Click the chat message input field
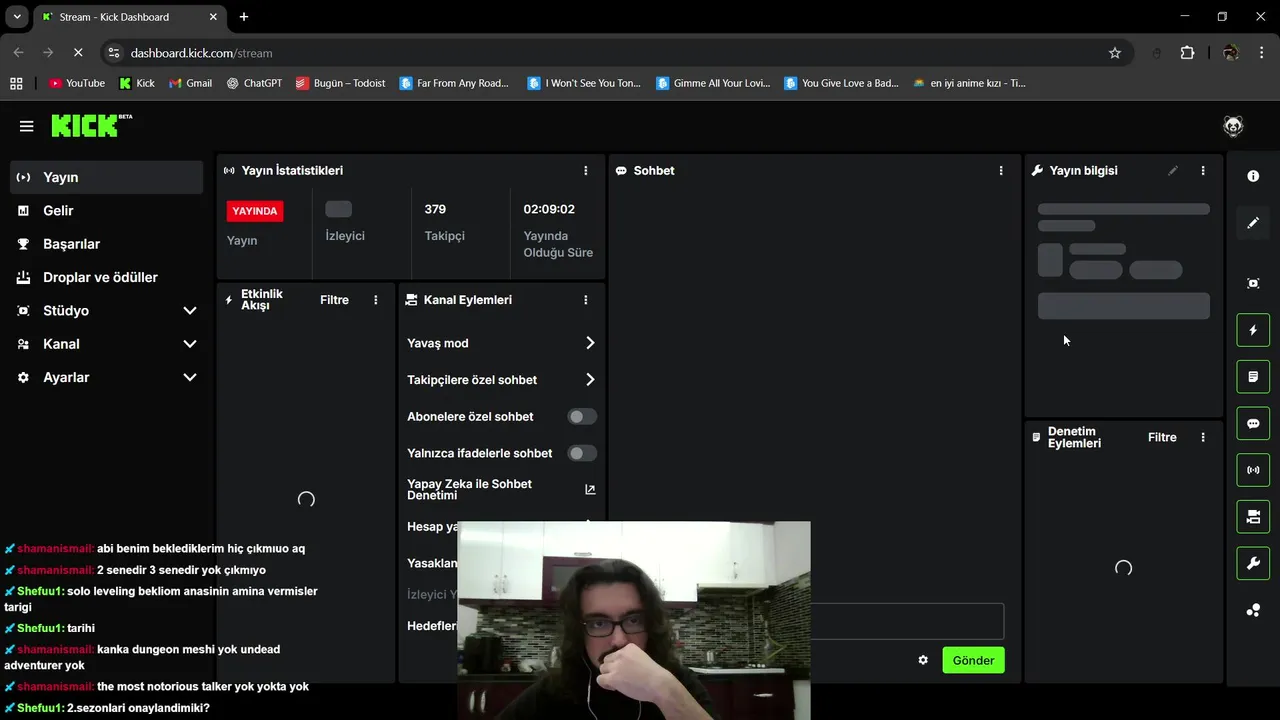This screenshot has width=1280, height=720. click(x=906, y=621)
